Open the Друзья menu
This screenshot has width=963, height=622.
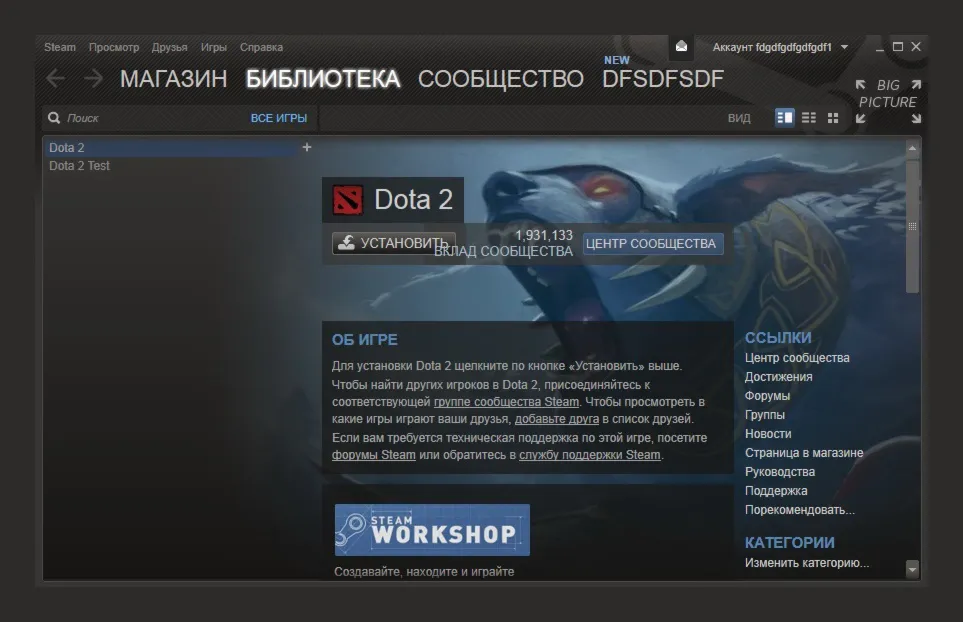click(170, 47)
